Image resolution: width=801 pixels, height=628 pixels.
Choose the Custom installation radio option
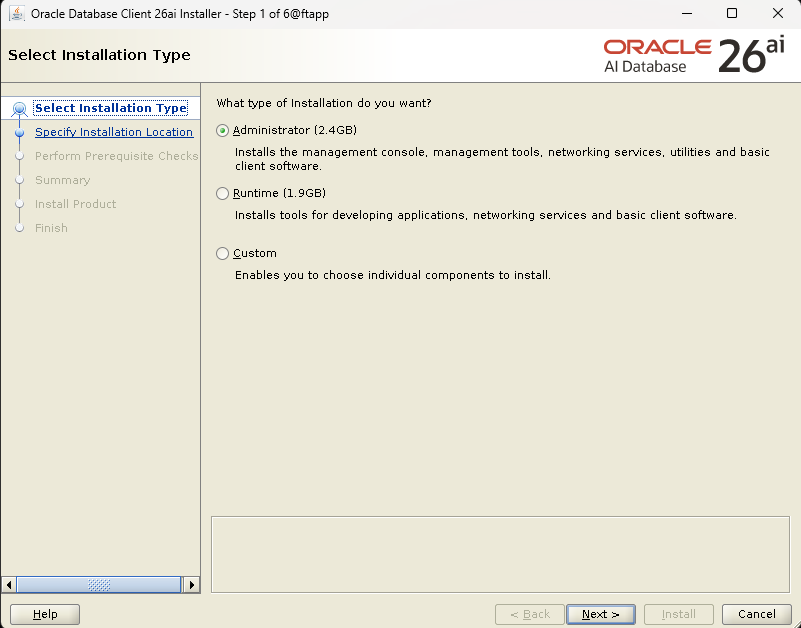click(x=222, y=254)
